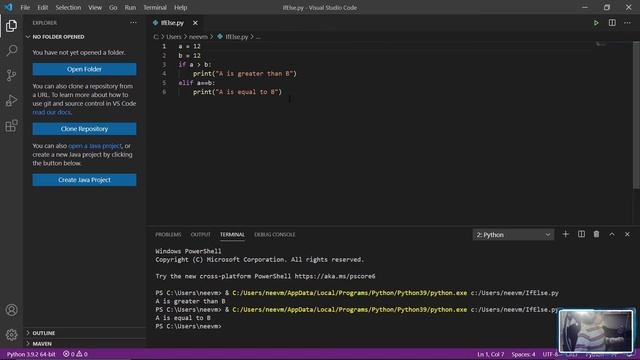The width and height of the screenshot is (640, 360).
Task: Click the editor vertical scrollbar
Action: point(636,114)
